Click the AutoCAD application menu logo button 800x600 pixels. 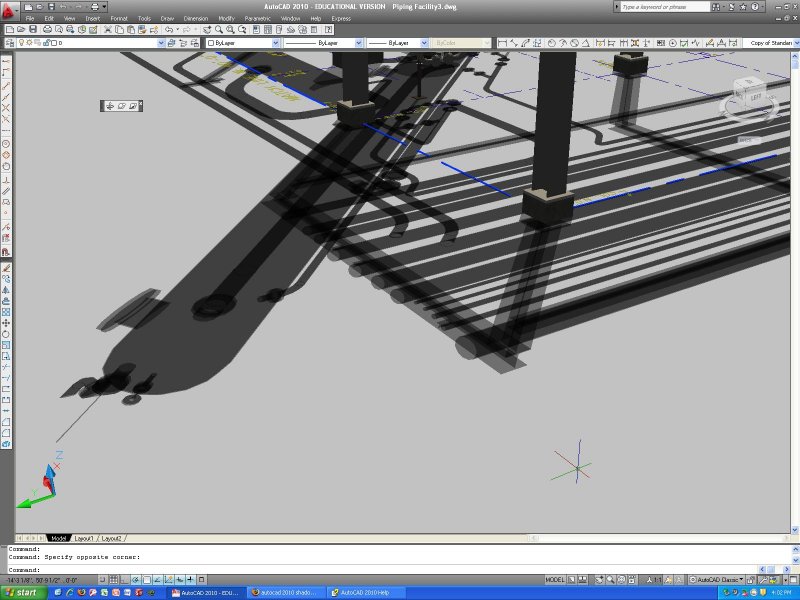tap(7, 8)
